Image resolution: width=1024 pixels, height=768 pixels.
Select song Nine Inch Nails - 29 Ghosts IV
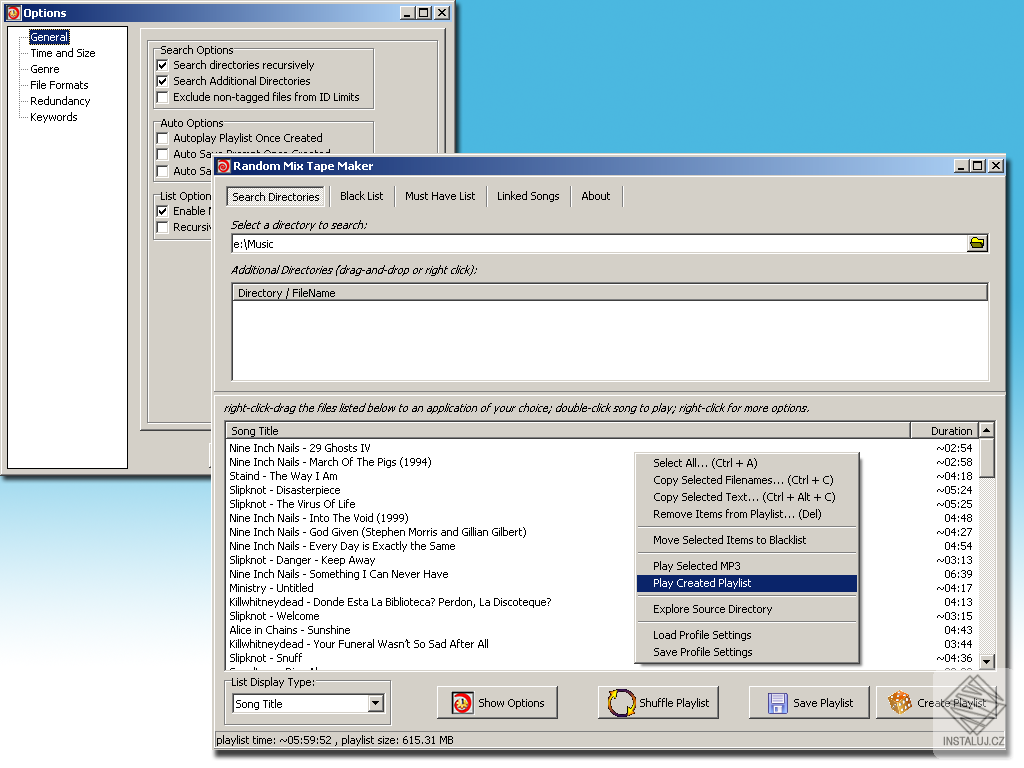click(300, 448)
